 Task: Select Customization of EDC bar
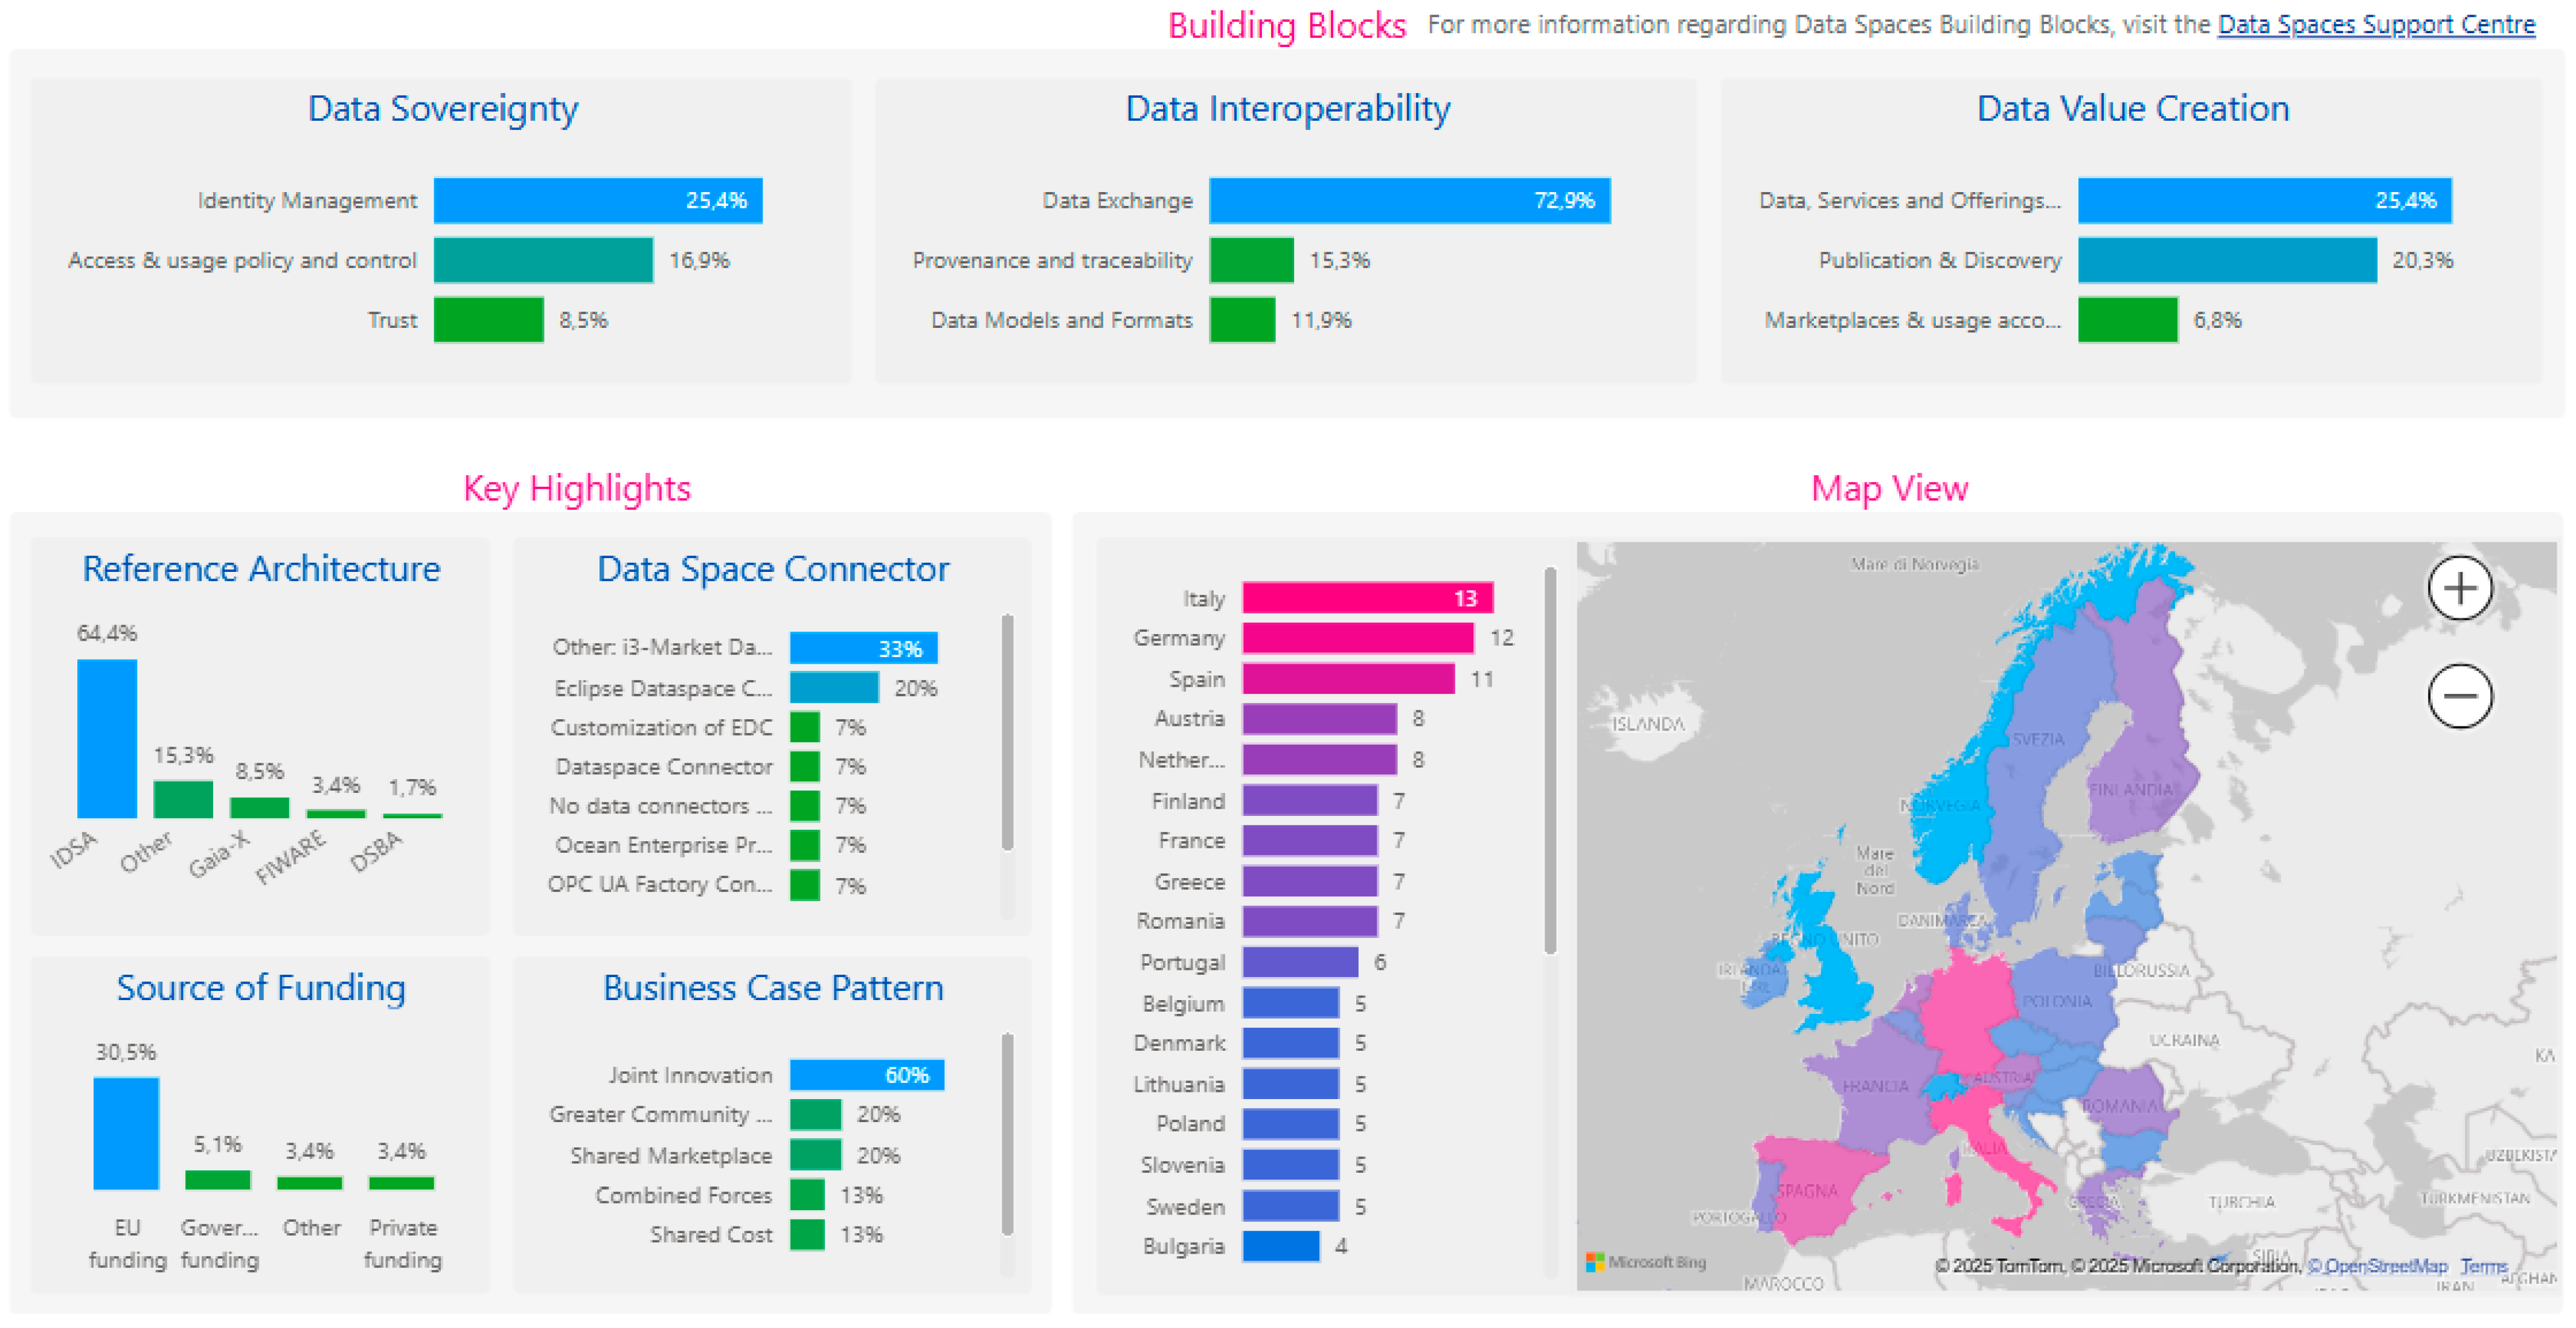tap(805, 727)
